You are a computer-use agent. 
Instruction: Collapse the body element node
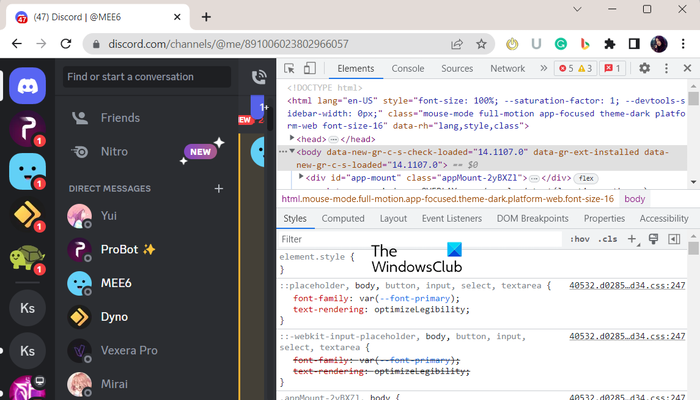tap(292, 151)
